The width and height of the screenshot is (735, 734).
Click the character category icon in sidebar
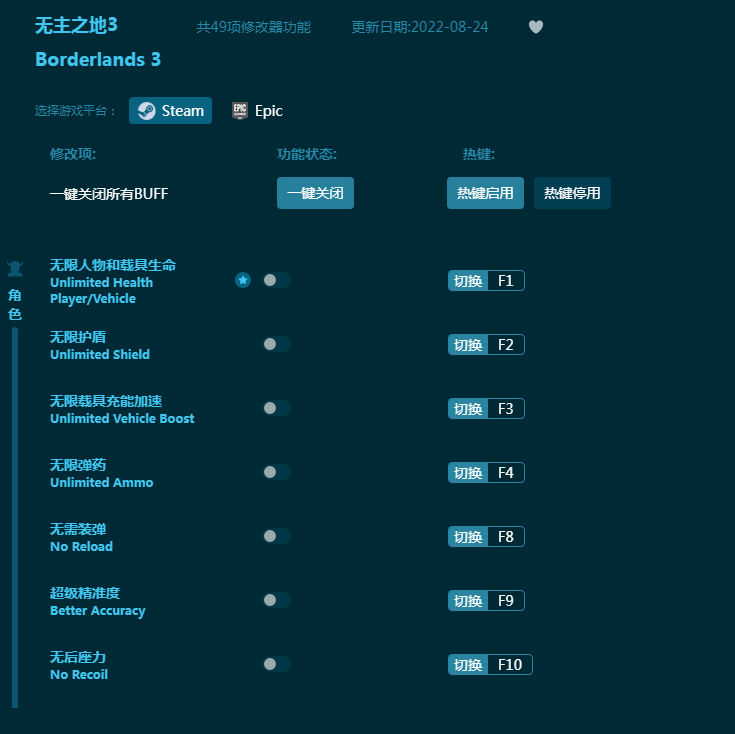click(x=15, y=269)
